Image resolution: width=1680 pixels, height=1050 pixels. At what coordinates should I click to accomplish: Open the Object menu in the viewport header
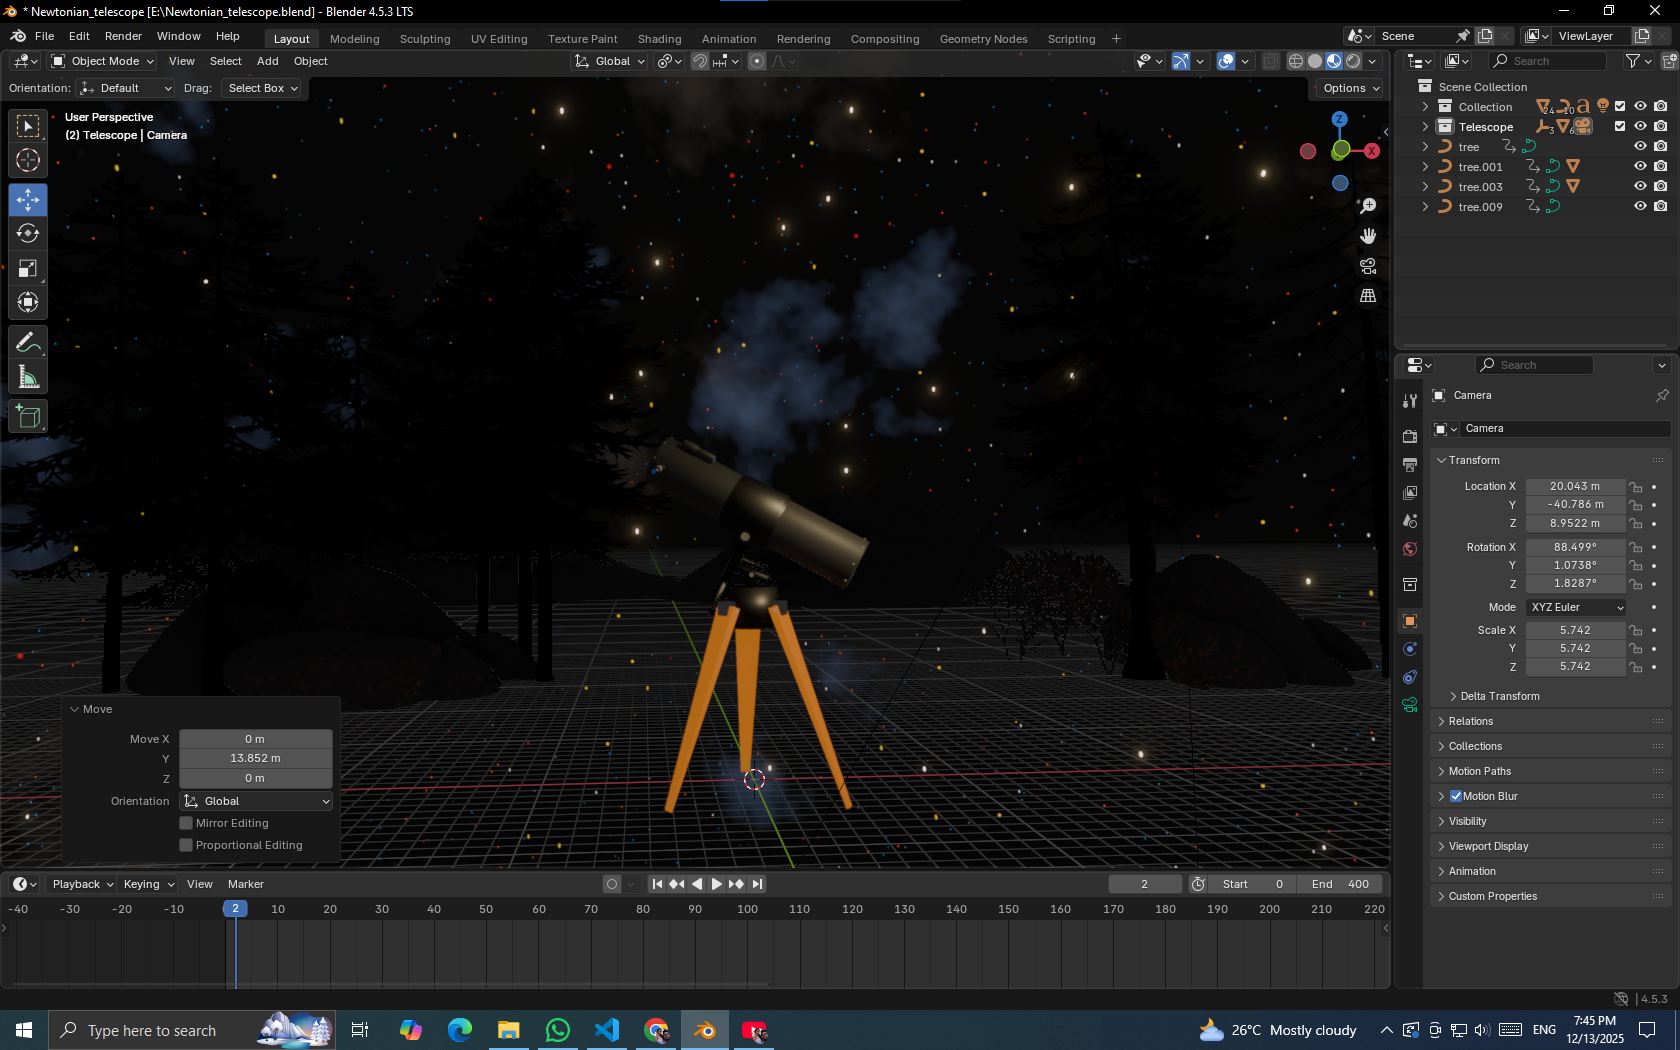[310, 61]
